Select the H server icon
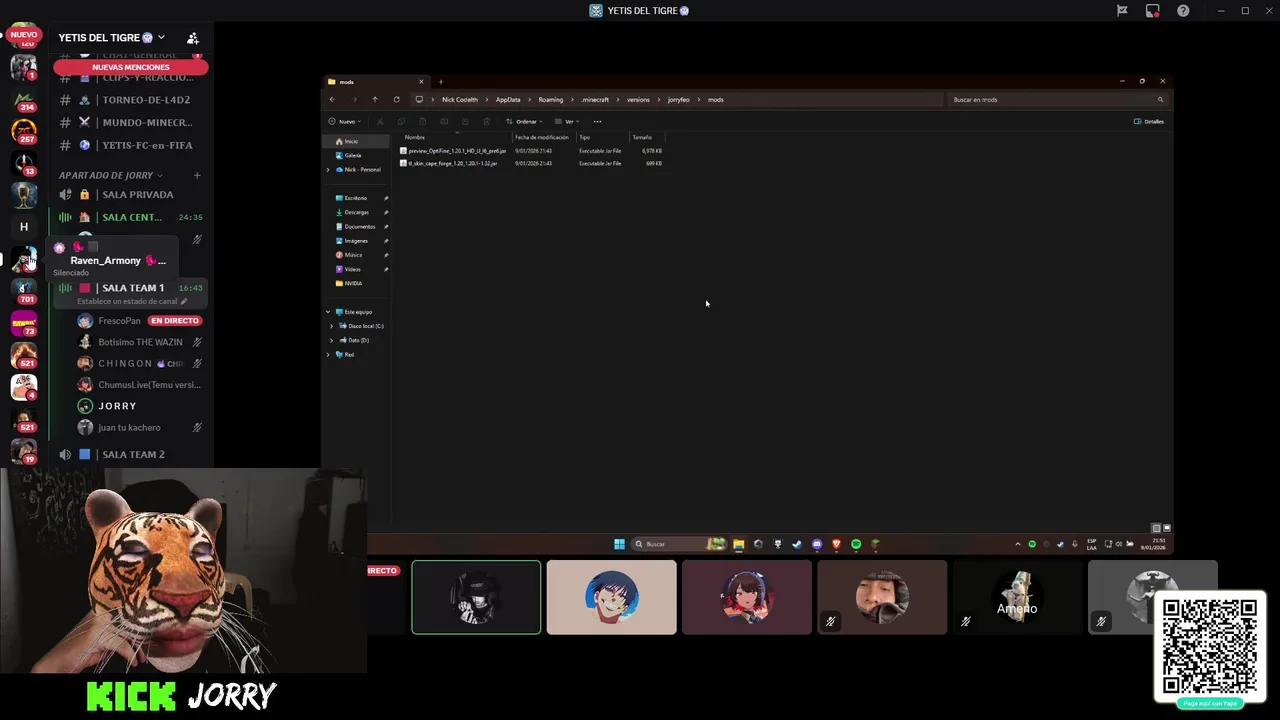This screenshot has height=720, width=1280. click(24, 227)
